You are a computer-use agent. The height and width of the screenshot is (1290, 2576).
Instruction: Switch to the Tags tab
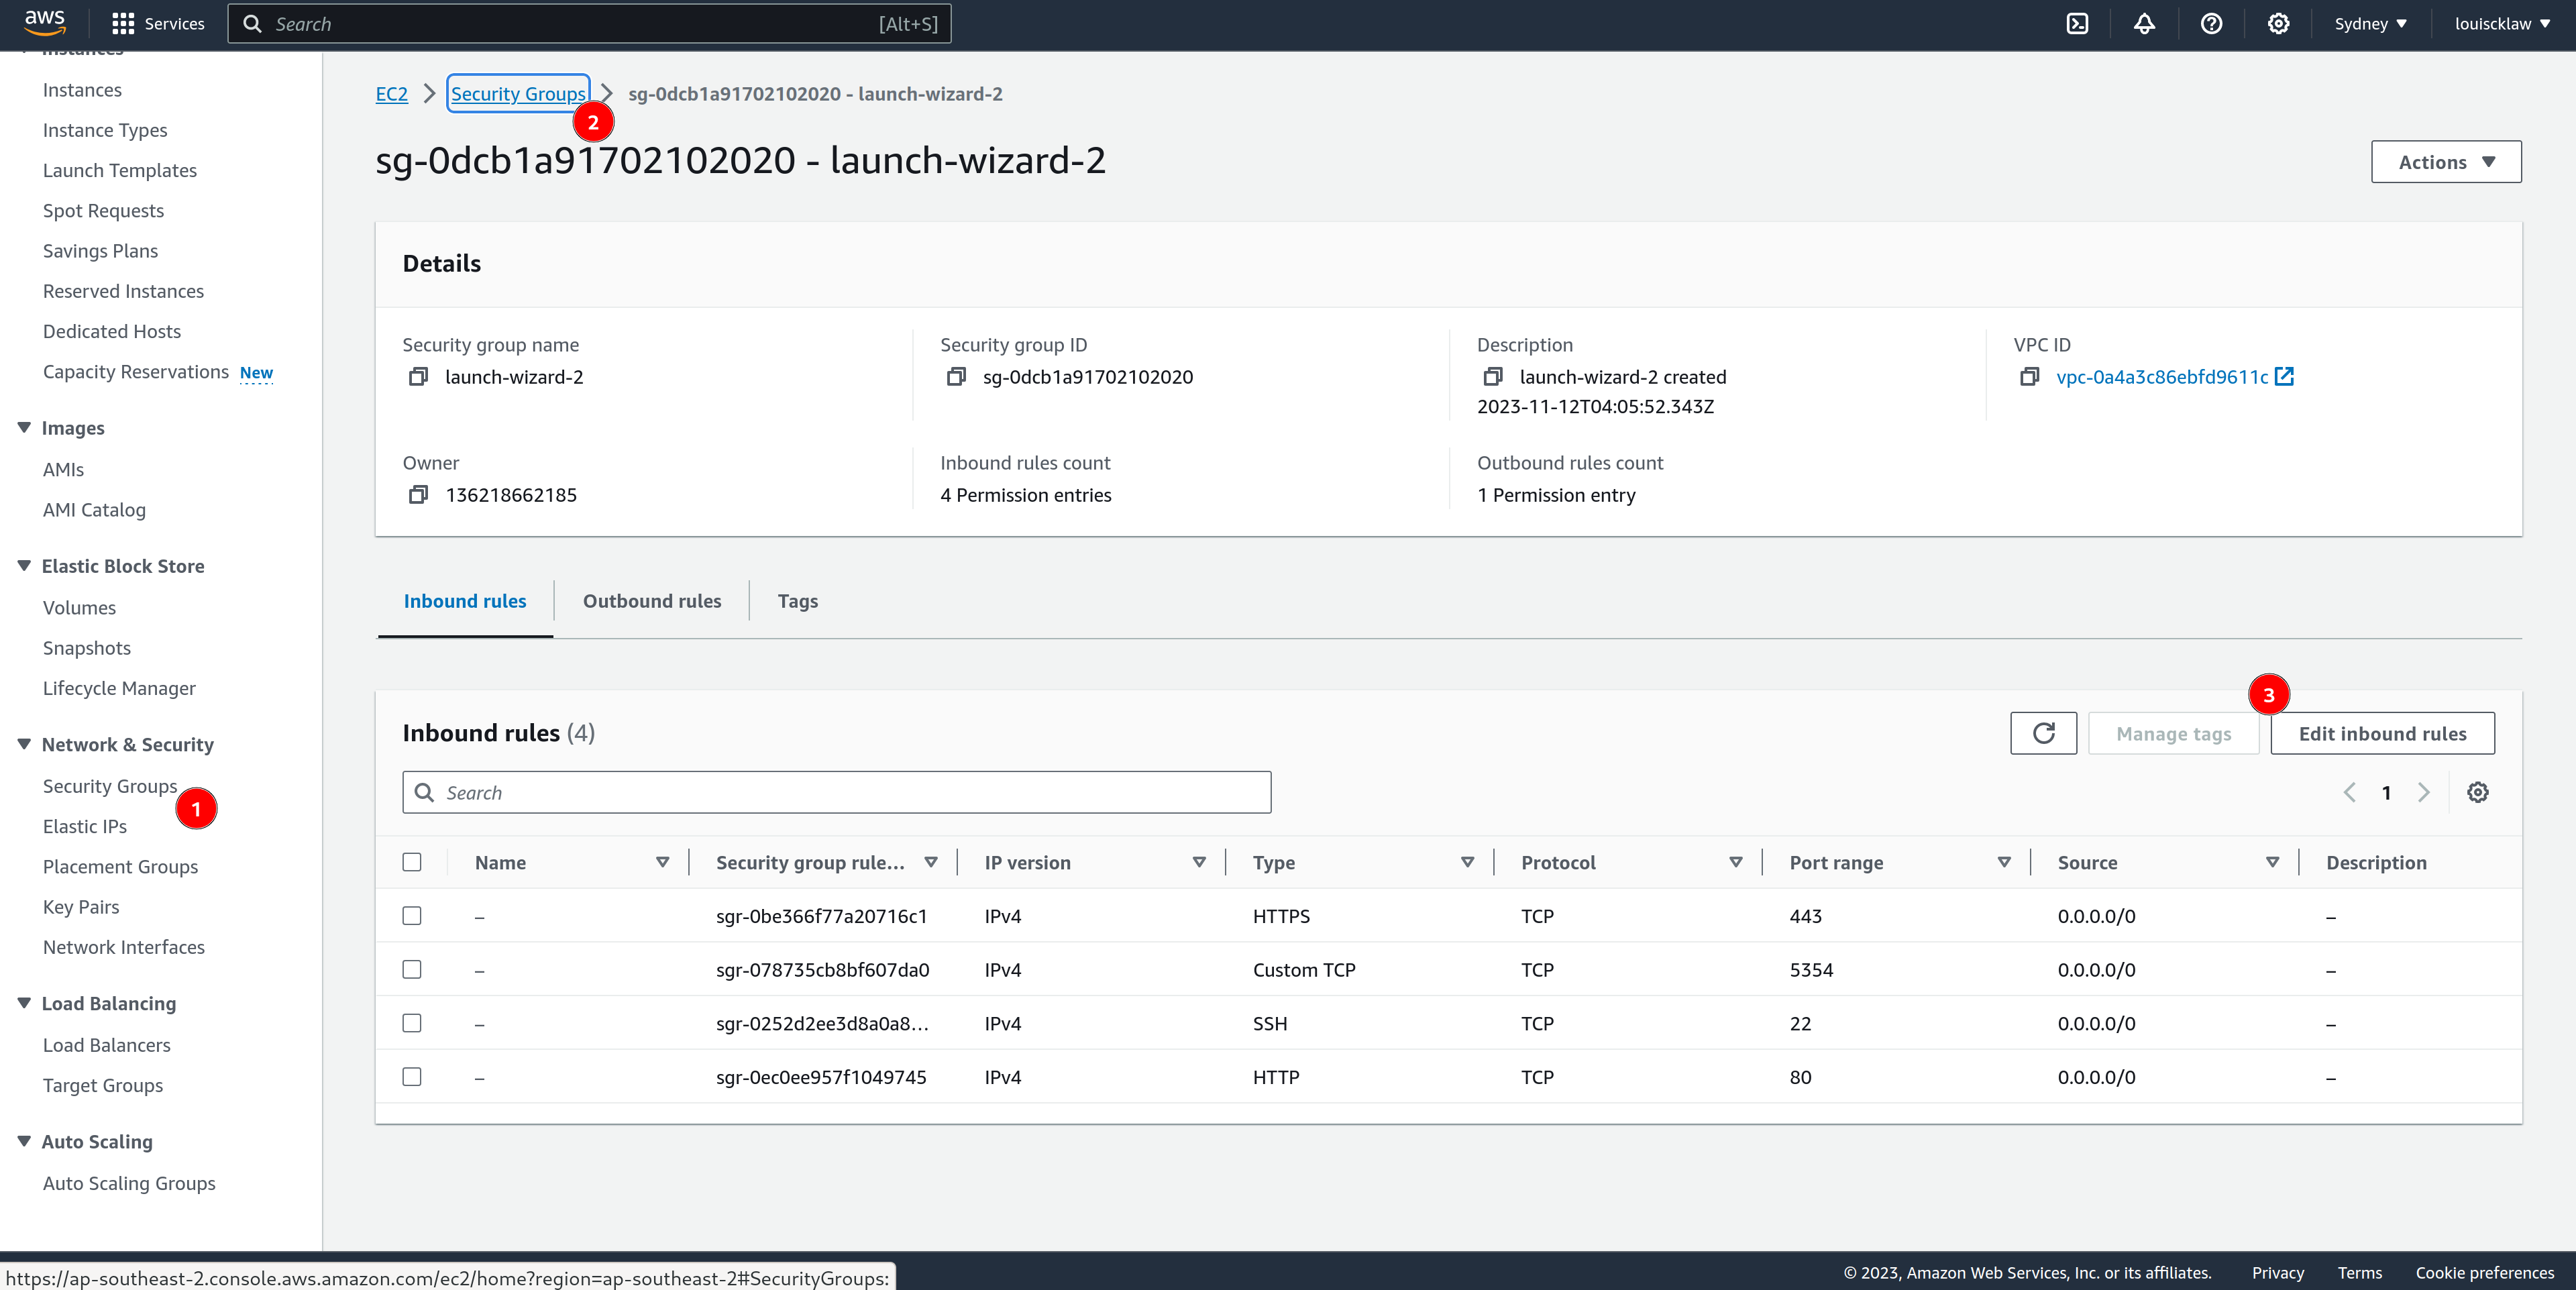[x=797, y=601]
